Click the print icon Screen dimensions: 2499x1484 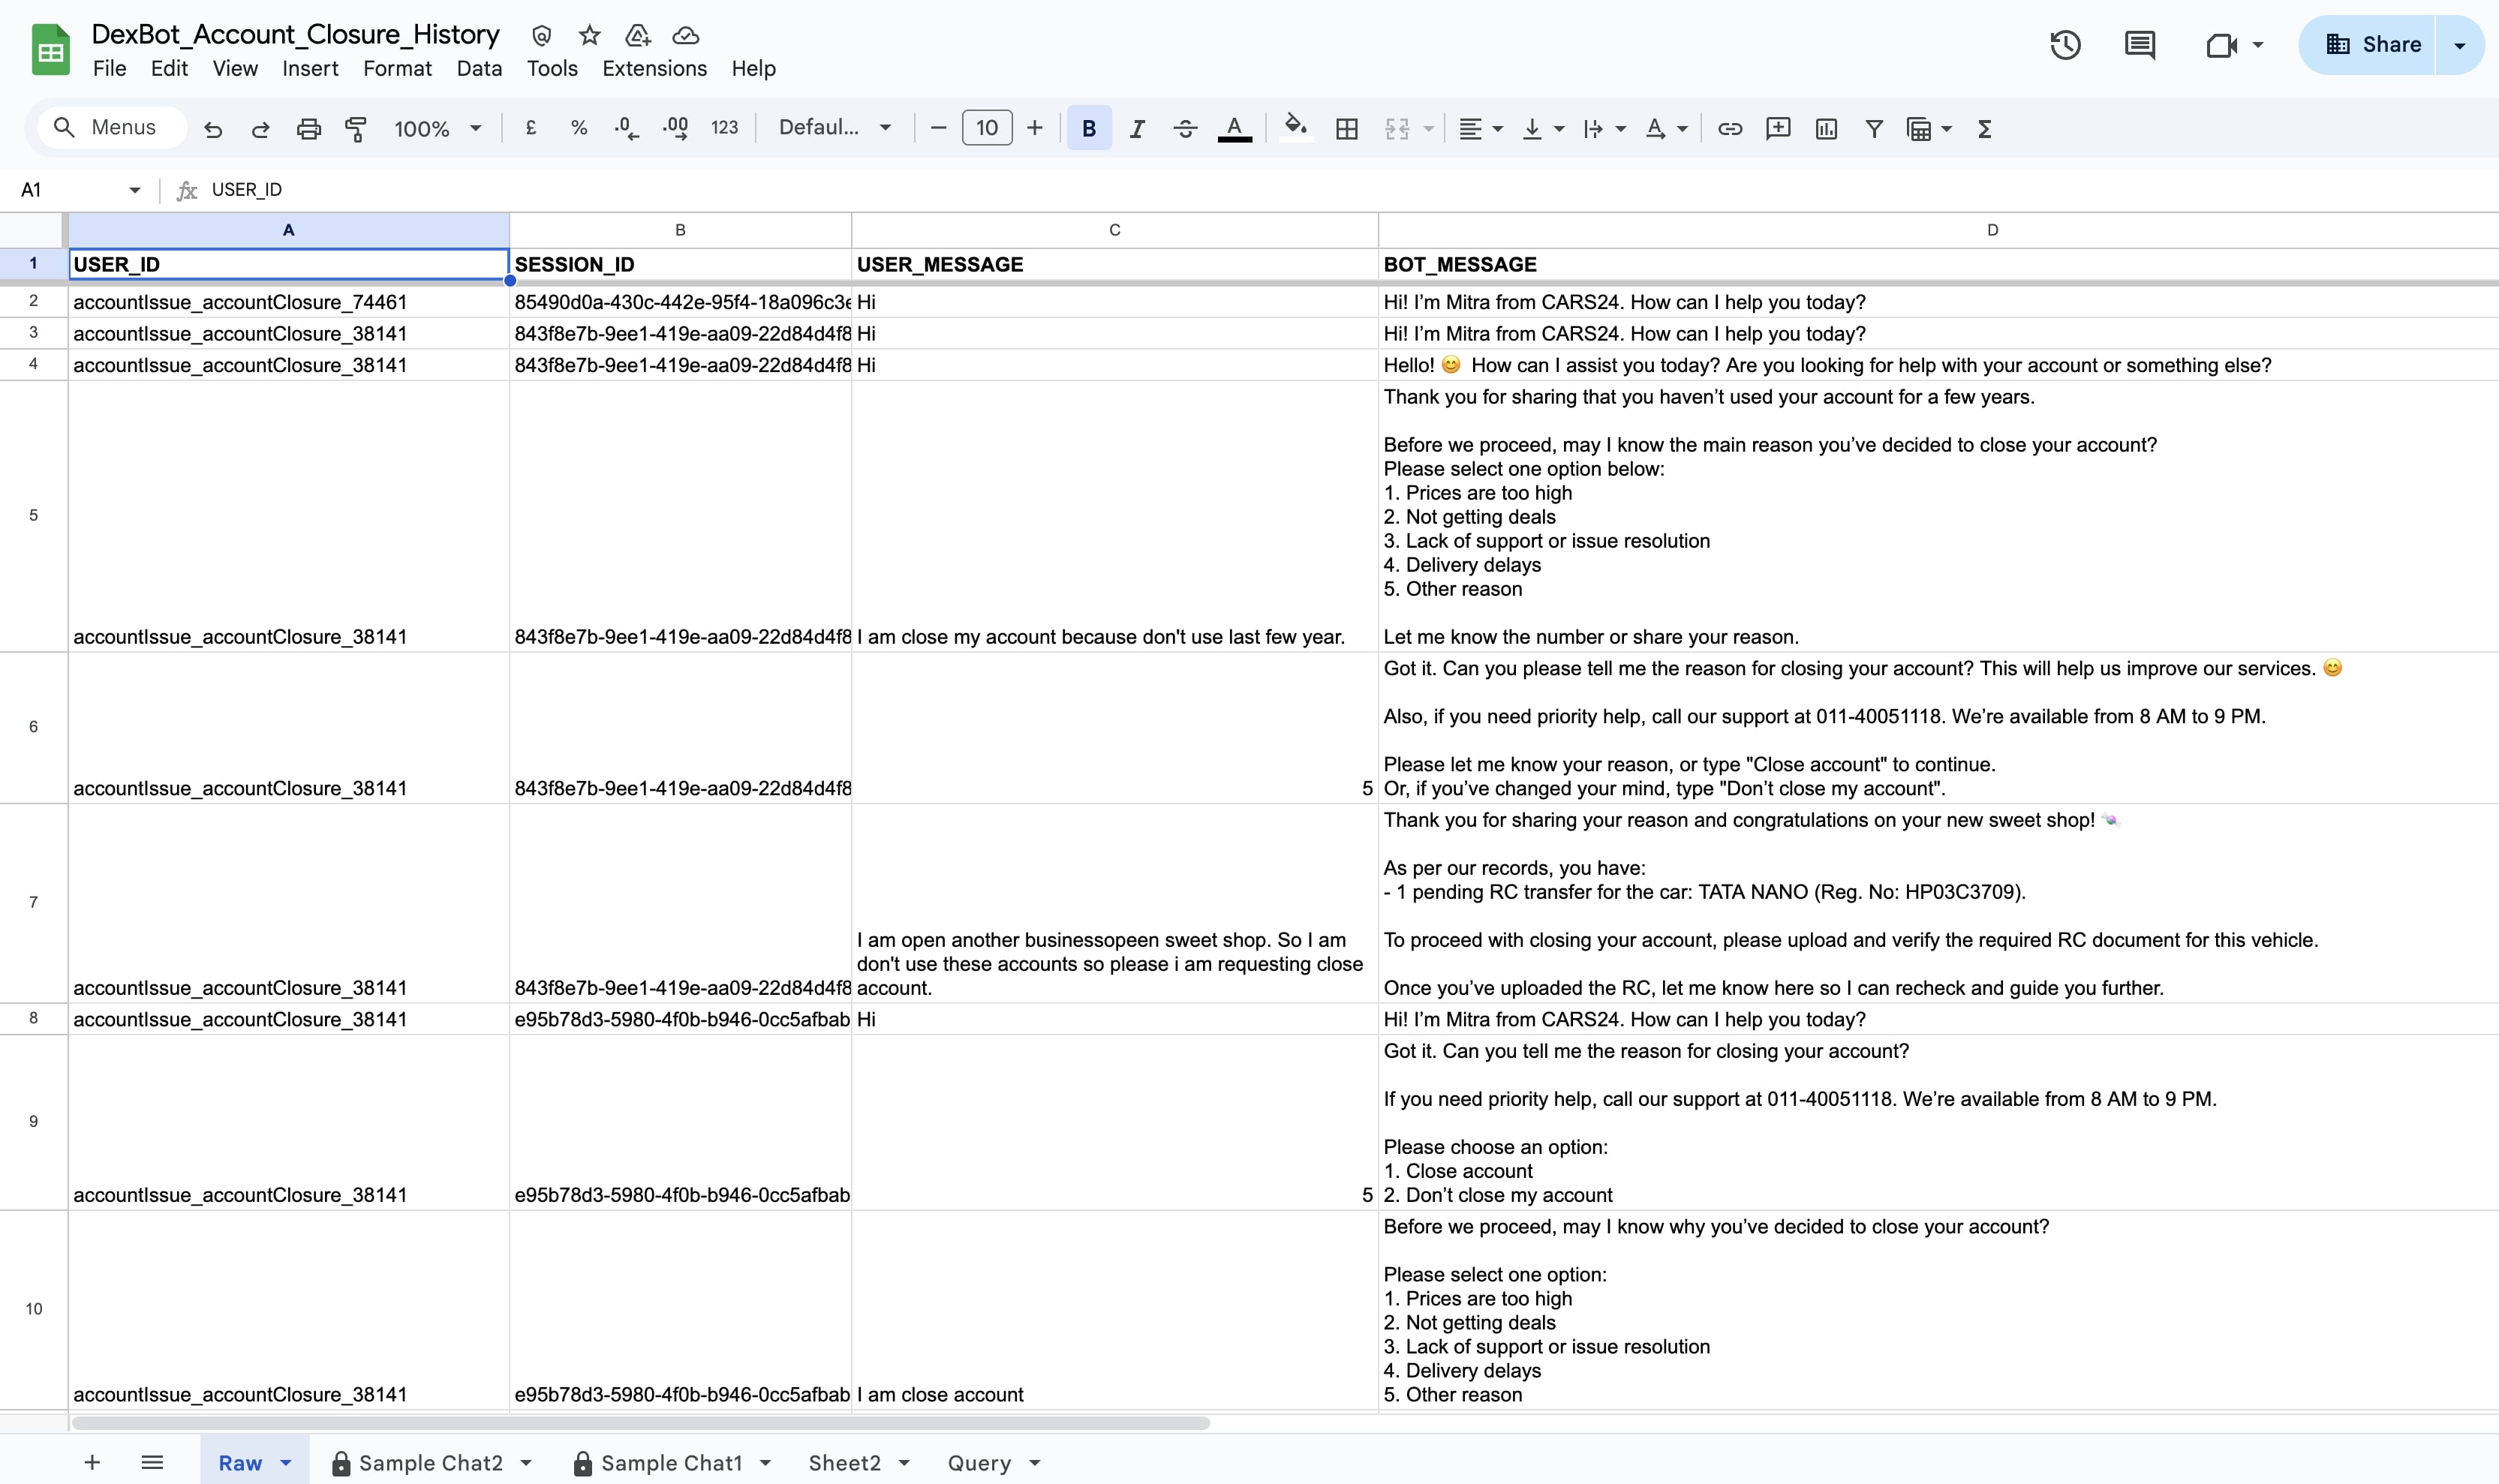pos(308,129)
